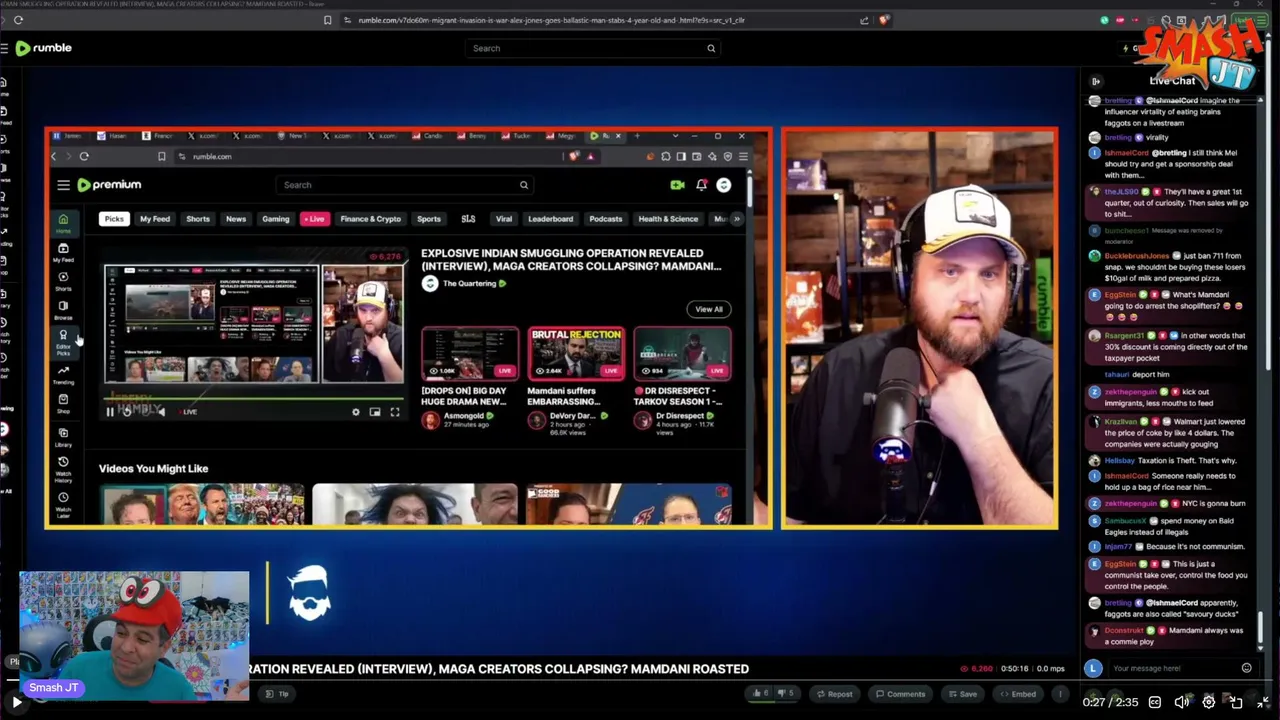
Task: Open Watch Later in the inner Rumble sidebar
Action: (63, 504)
